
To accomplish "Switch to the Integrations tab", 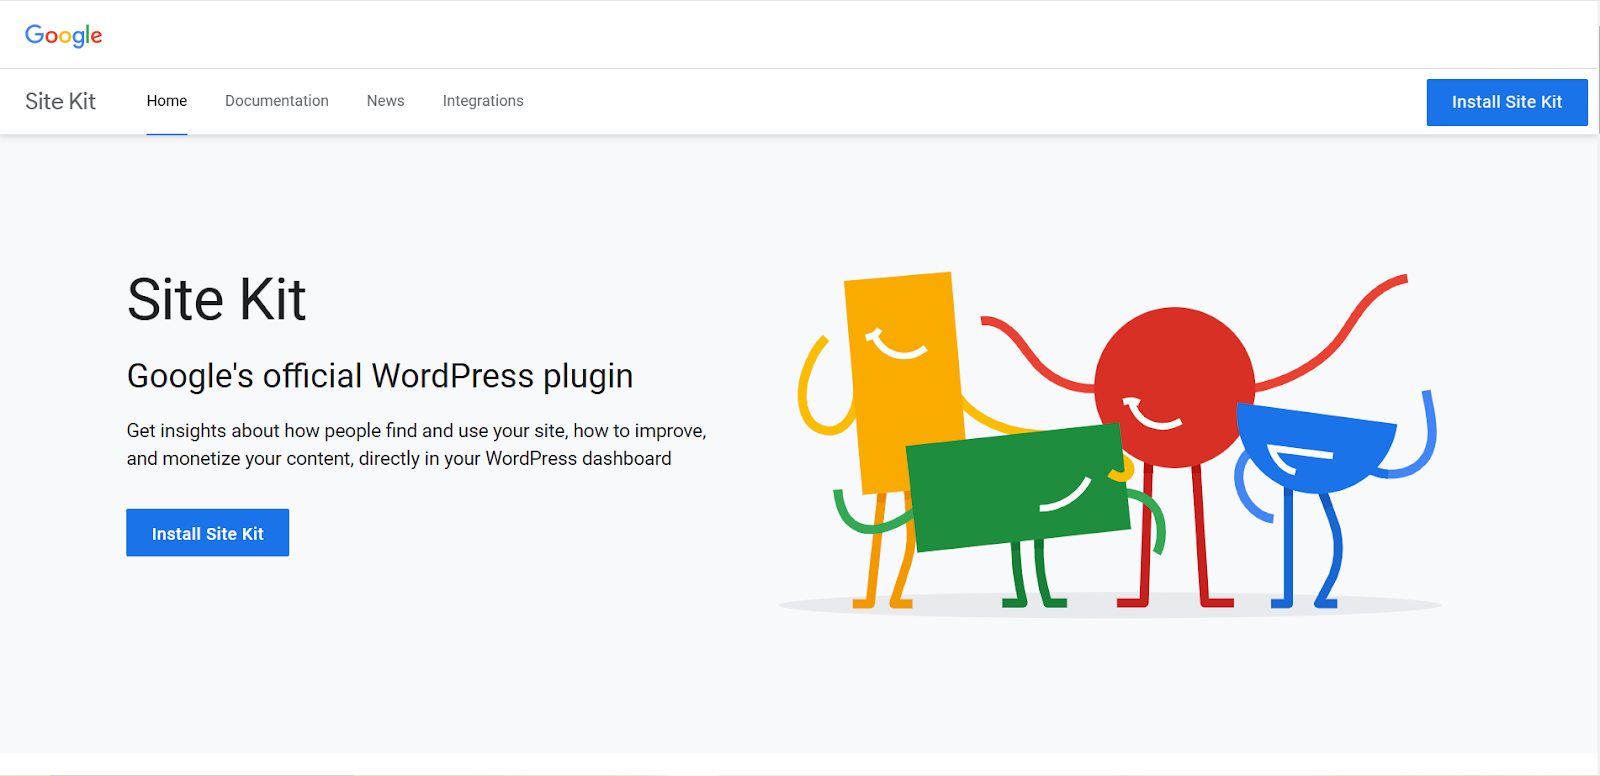I will point(483,101).
